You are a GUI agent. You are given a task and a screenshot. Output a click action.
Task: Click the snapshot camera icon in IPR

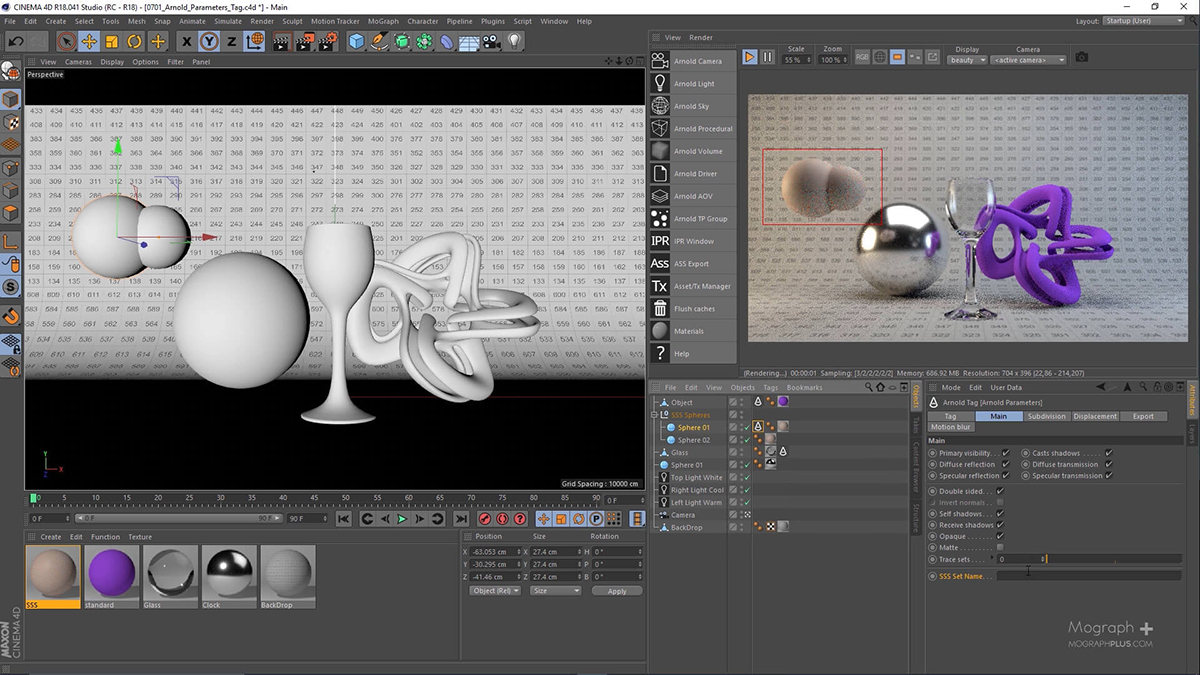click(1082, 57)
